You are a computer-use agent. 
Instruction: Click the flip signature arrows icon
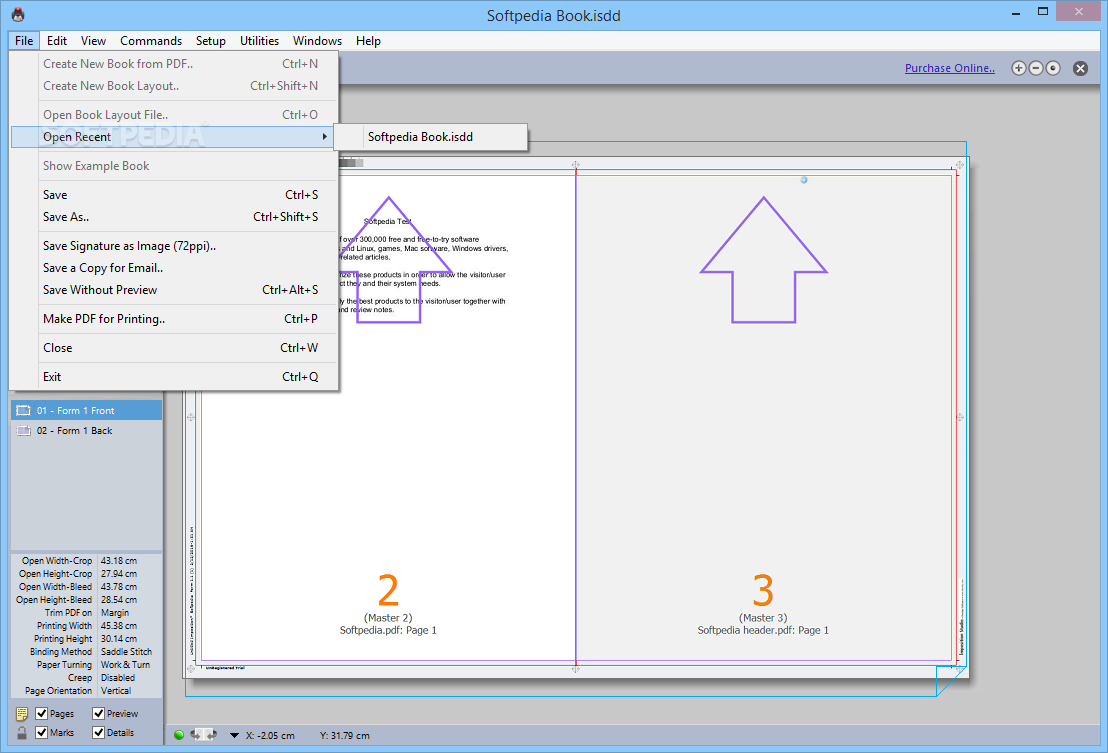204,735
